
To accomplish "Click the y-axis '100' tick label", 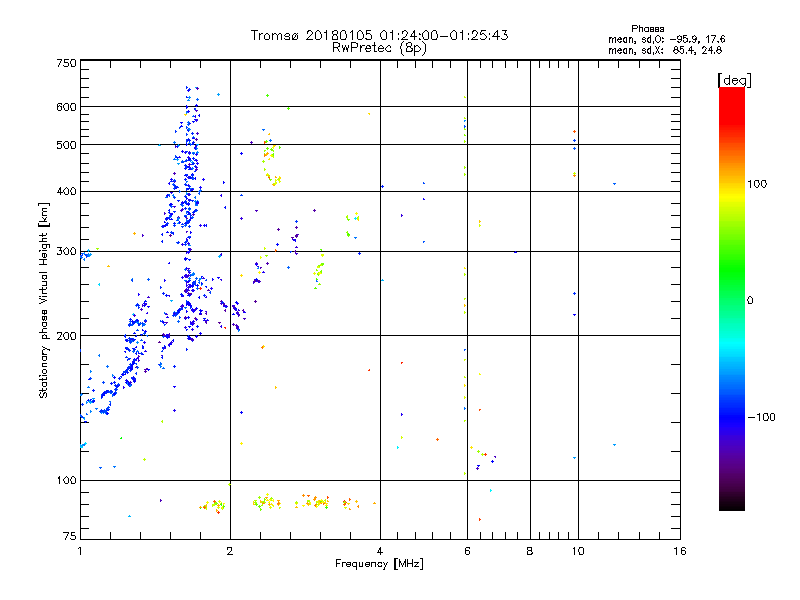I will pyautogui.click(x=66, y=480).
